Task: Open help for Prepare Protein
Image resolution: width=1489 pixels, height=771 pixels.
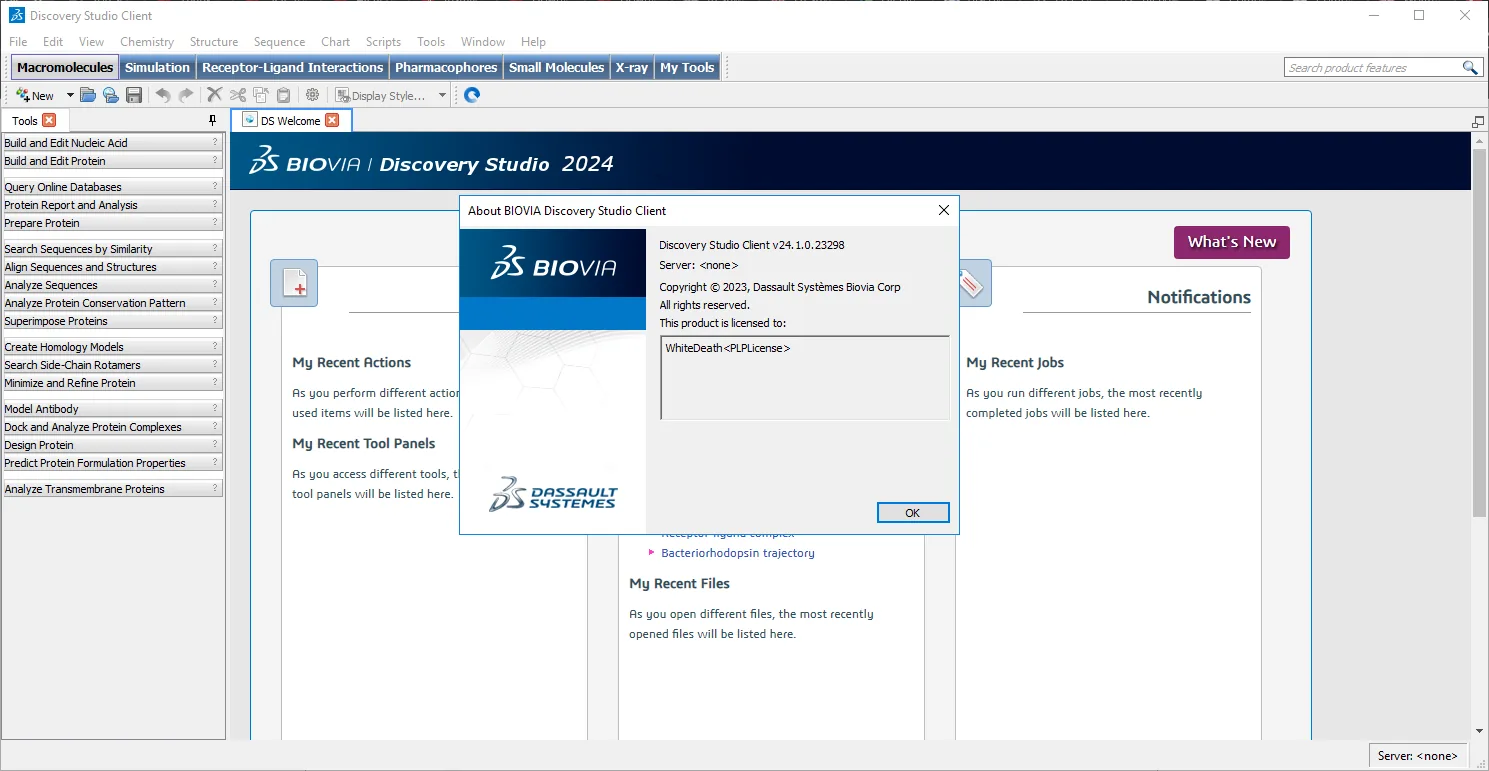Action: click(214, 222)
